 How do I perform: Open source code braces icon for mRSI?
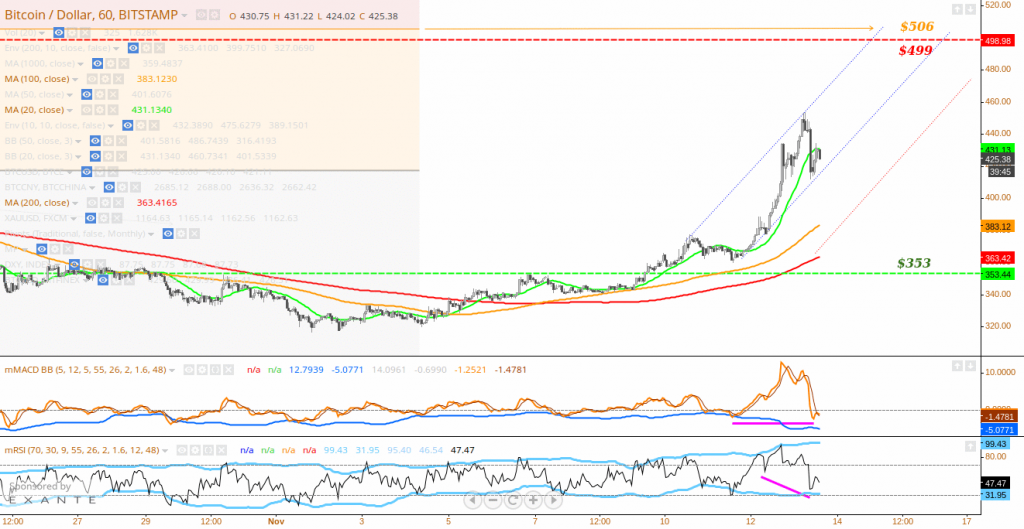click(208, 450)
